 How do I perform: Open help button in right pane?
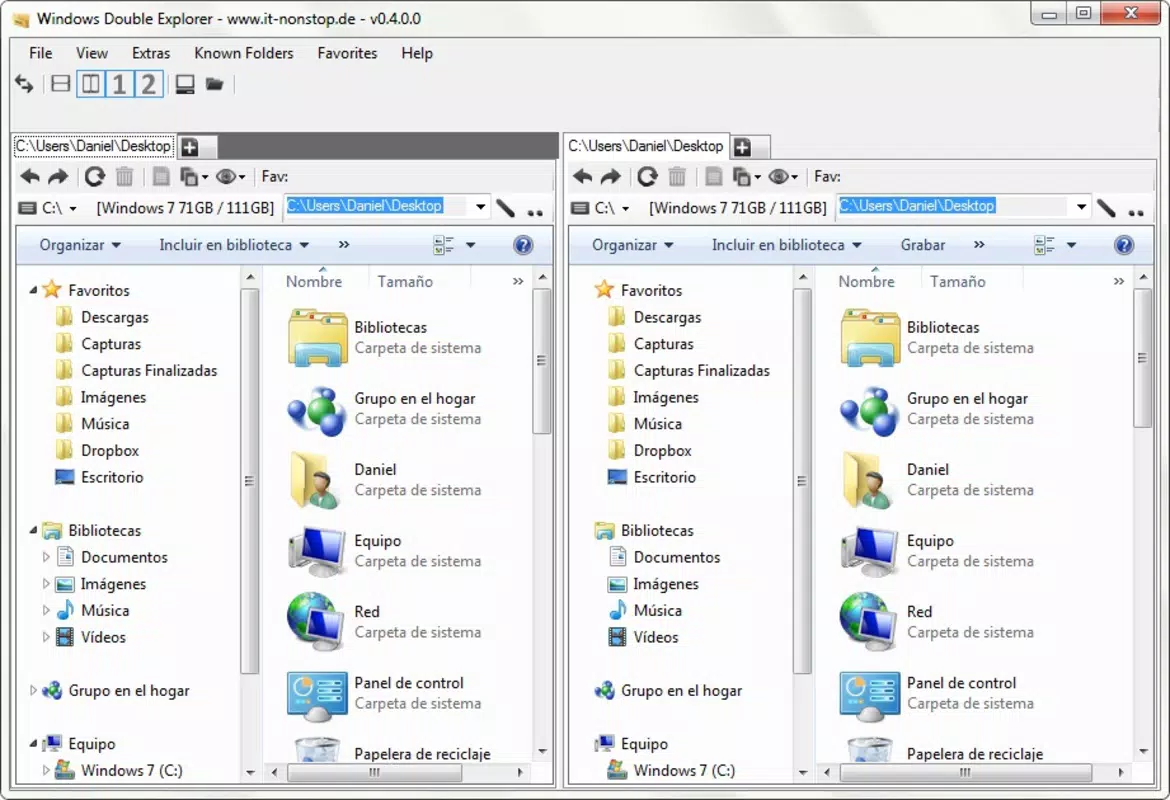1124,245
